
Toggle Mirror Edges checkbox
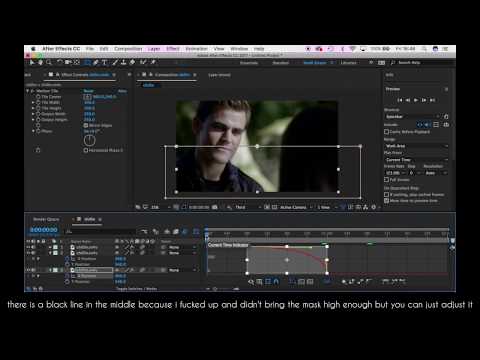click(x=86, y=125)
